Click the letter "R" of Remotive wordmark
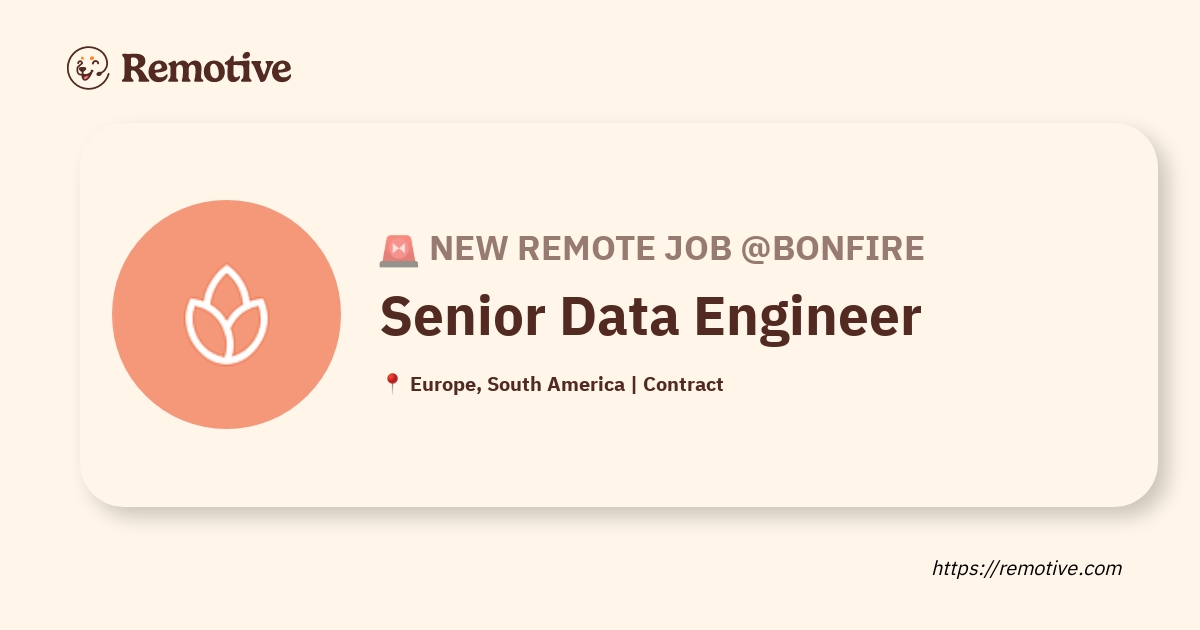Image resolution: width=1200 pixels, height=630 pixels. [136, 68]
